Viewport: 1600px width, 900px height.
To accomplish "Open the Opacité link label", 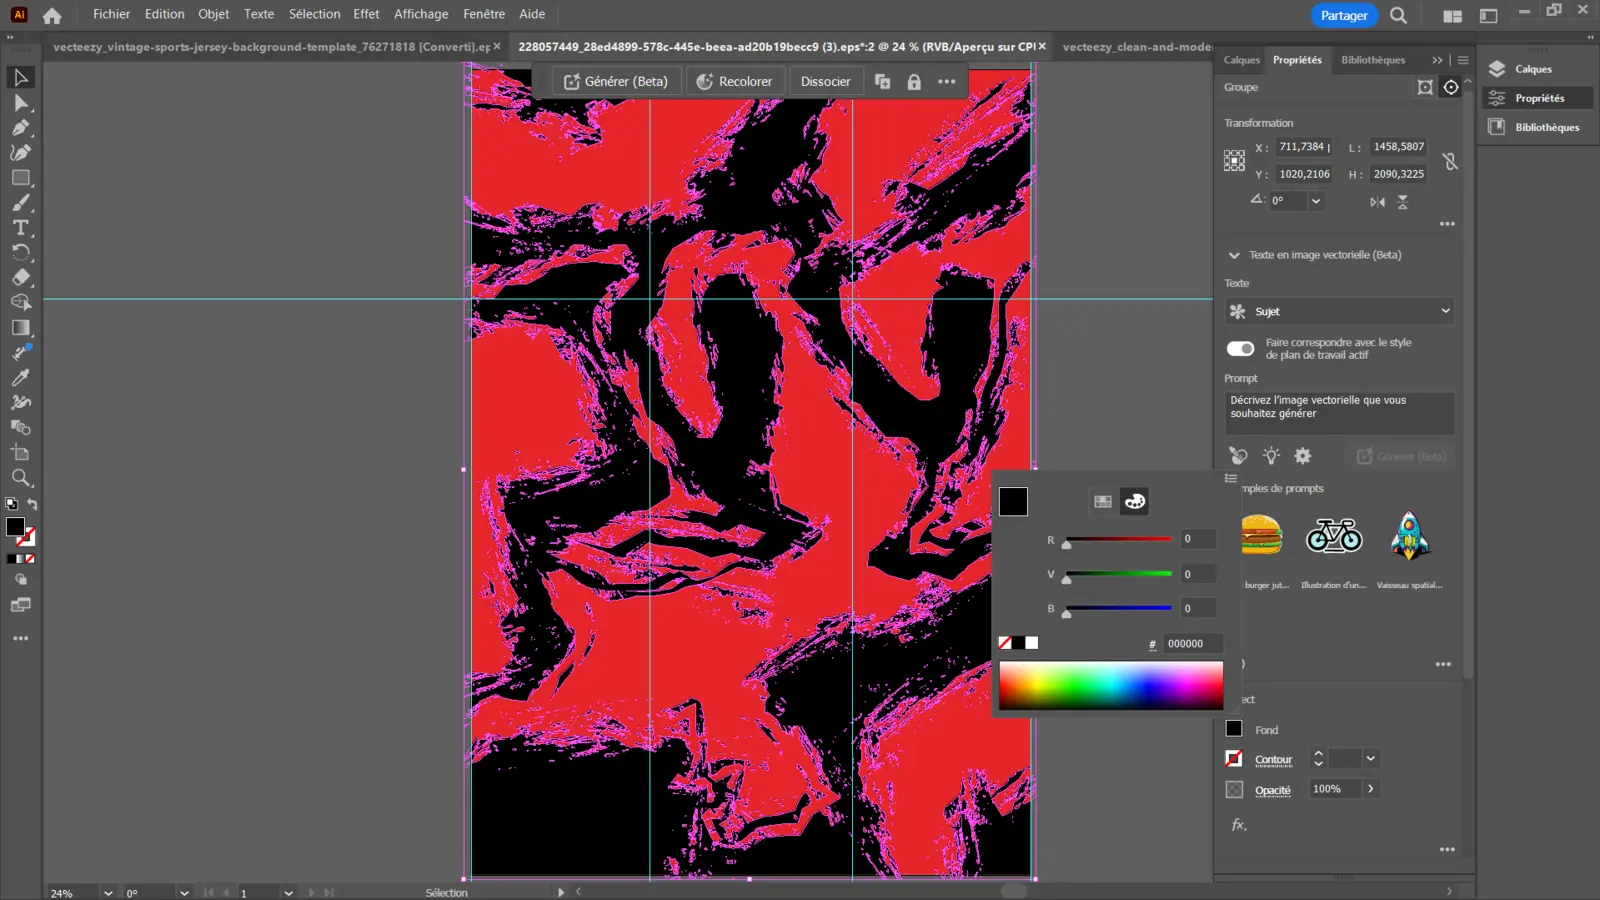I will point(1273,790).
